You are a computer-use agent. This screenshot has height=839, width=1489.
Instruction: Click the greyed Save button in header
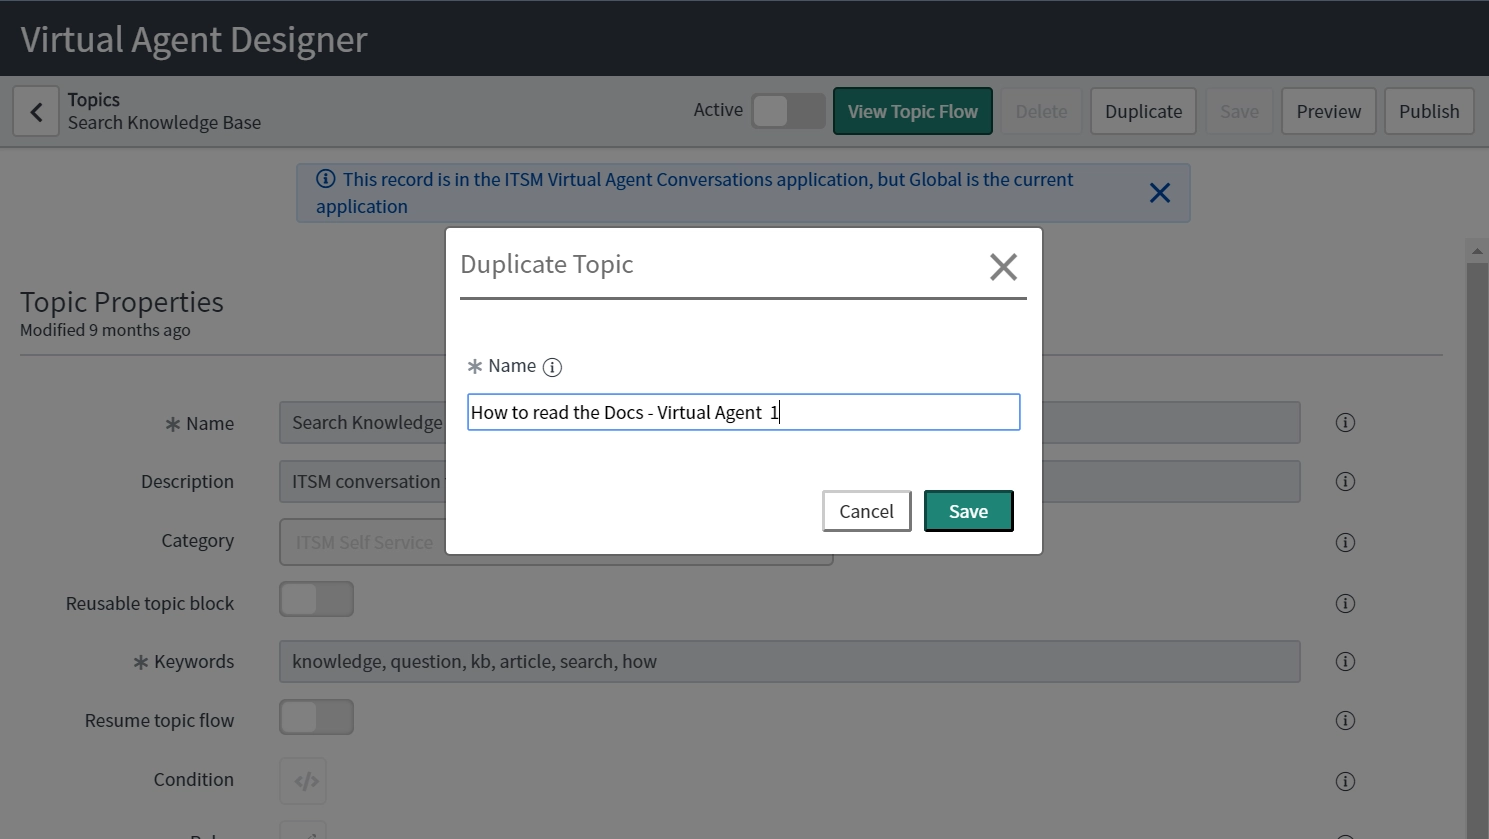pyautogui.click(x=1239, y=111)
